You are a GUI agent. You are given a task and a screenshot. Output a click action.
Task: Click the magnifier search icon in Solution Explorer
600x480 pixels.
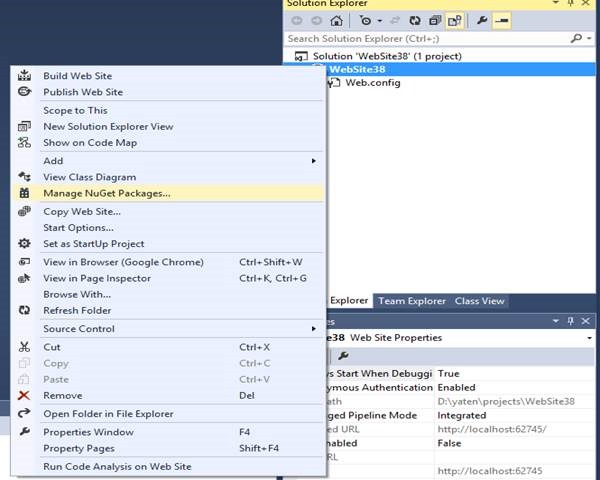[576, 38]
